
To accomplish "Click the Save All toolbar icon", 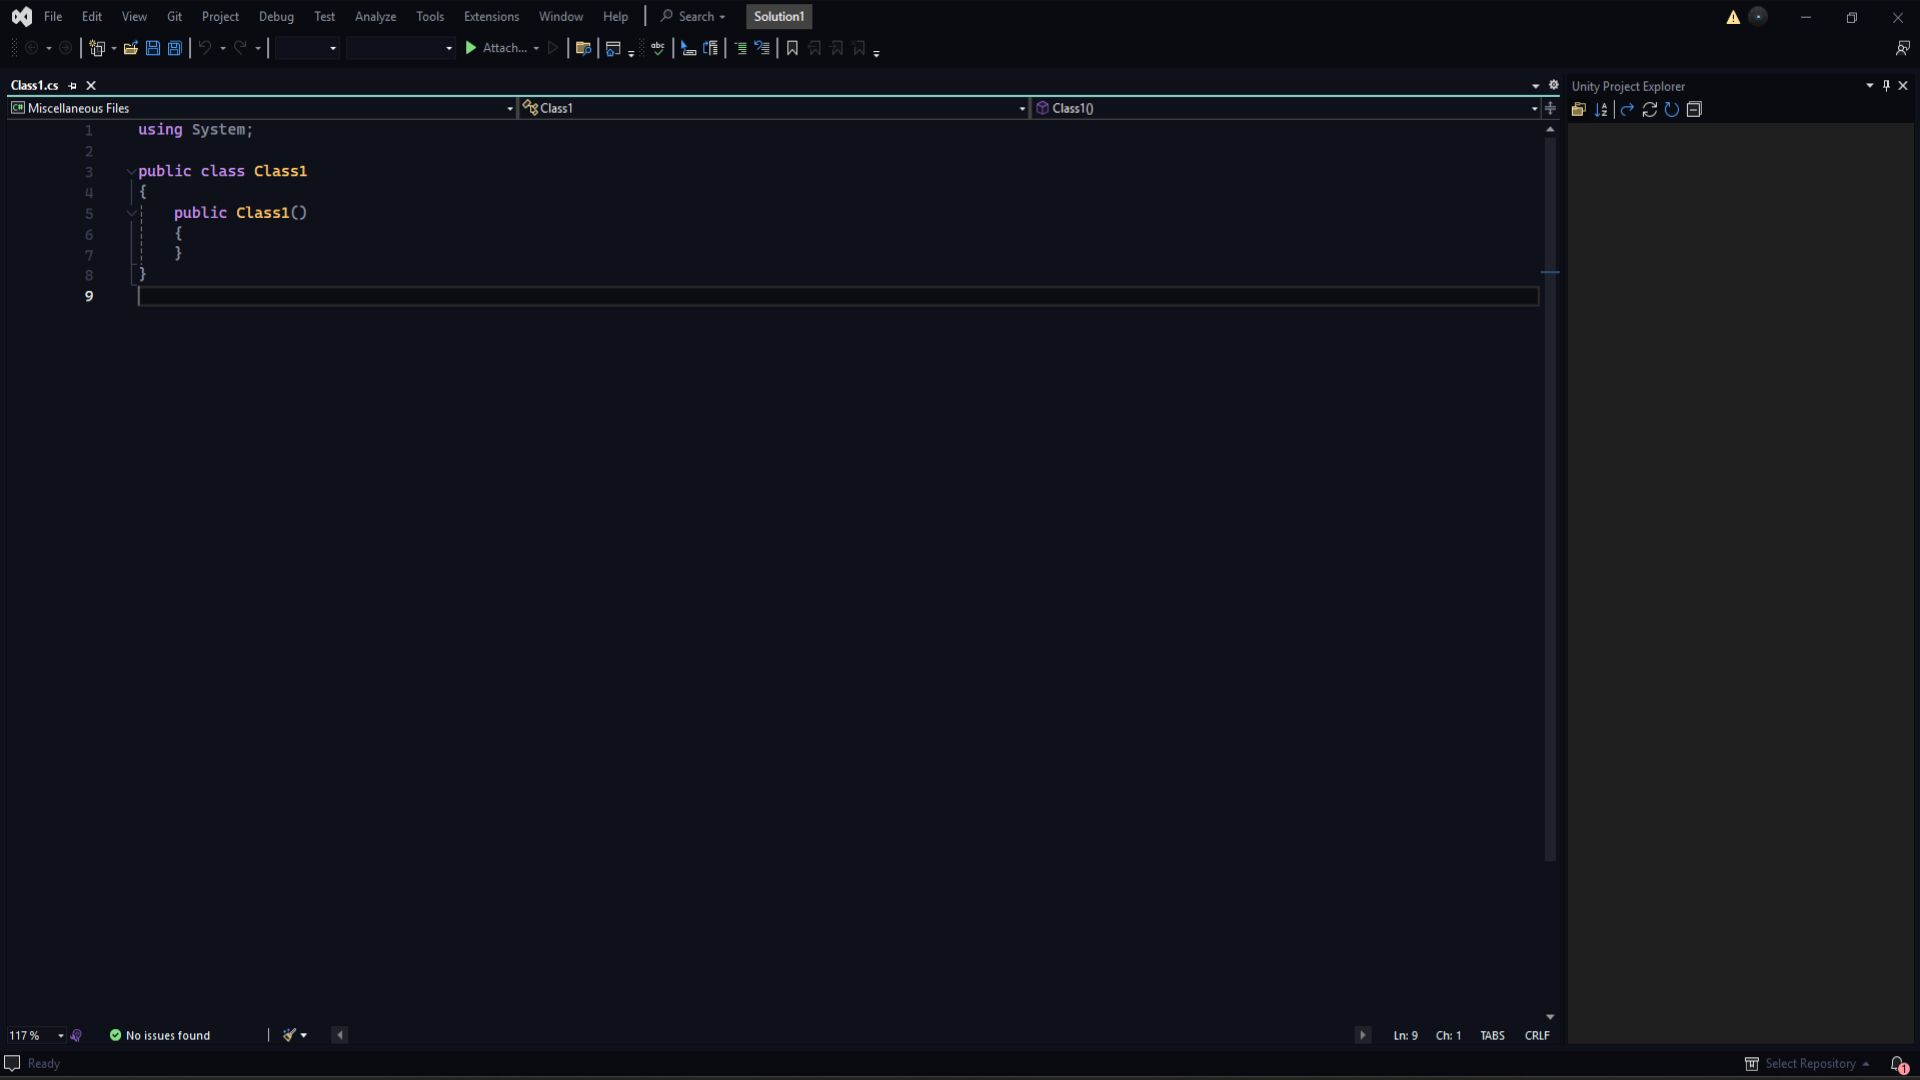I will pos(175,48).
